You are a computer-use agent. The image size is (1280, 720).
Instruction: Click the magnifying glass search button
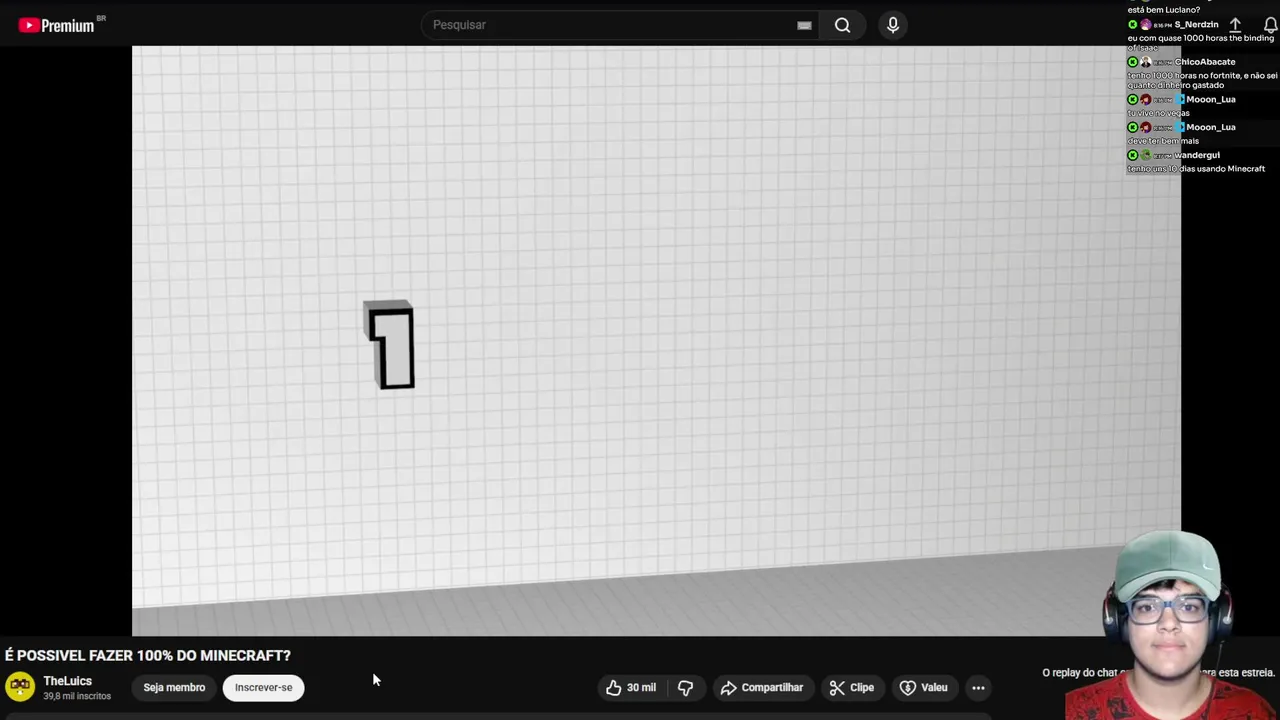point(843,25)
